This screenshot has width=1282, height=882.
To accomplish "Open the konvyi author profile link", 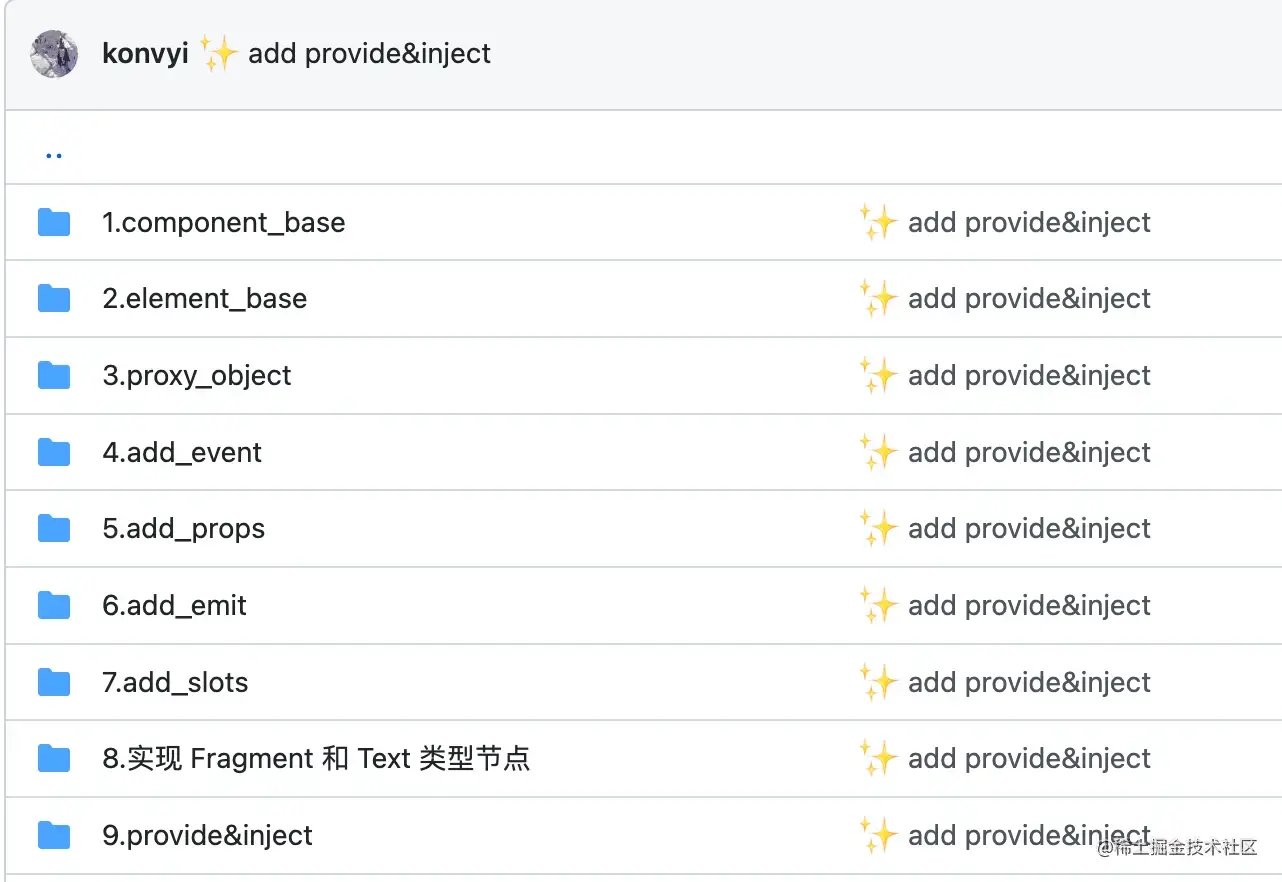I will pos(145,54).
